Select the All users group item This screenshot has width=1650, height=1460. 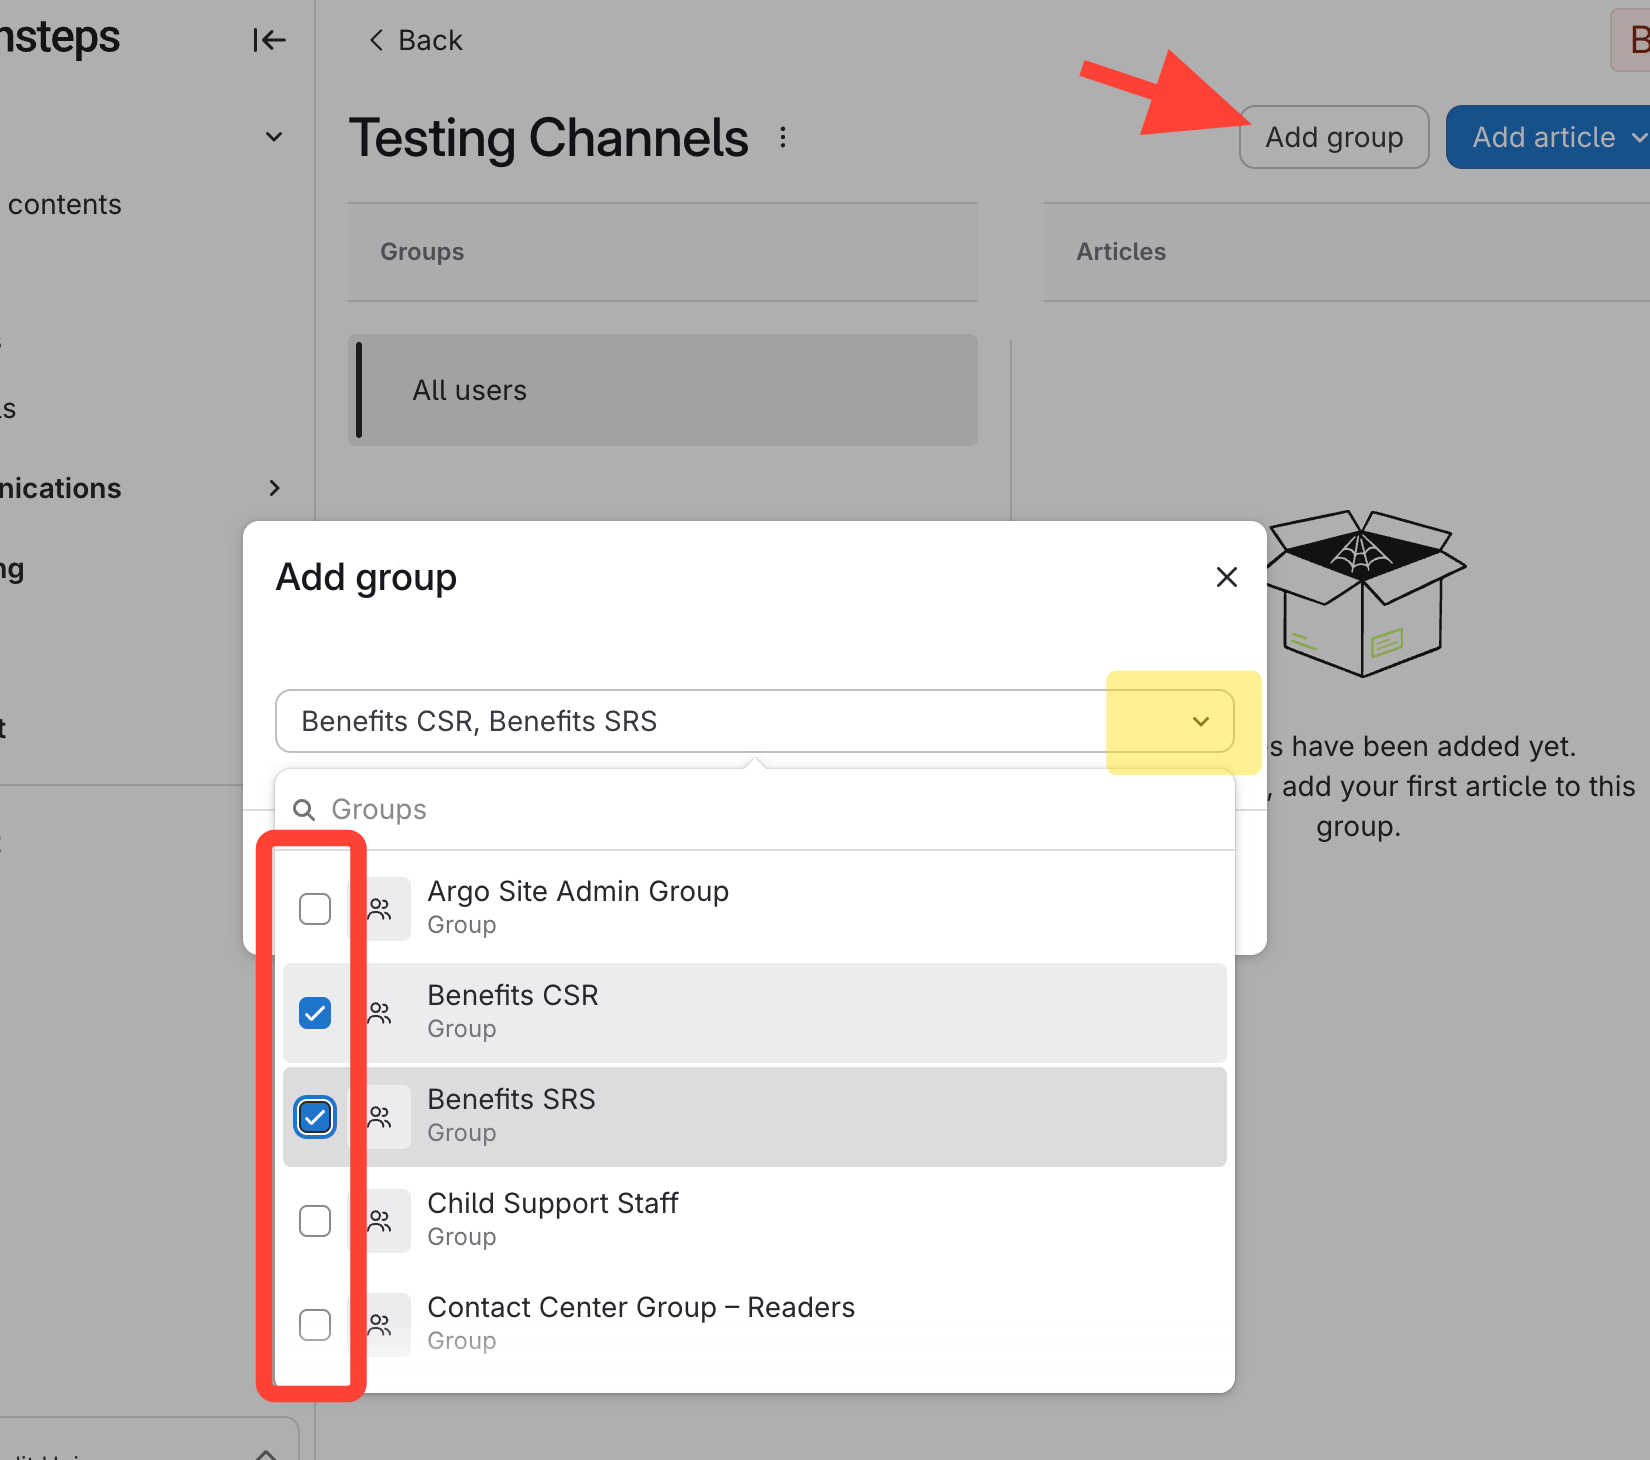[x=664, y=390]
